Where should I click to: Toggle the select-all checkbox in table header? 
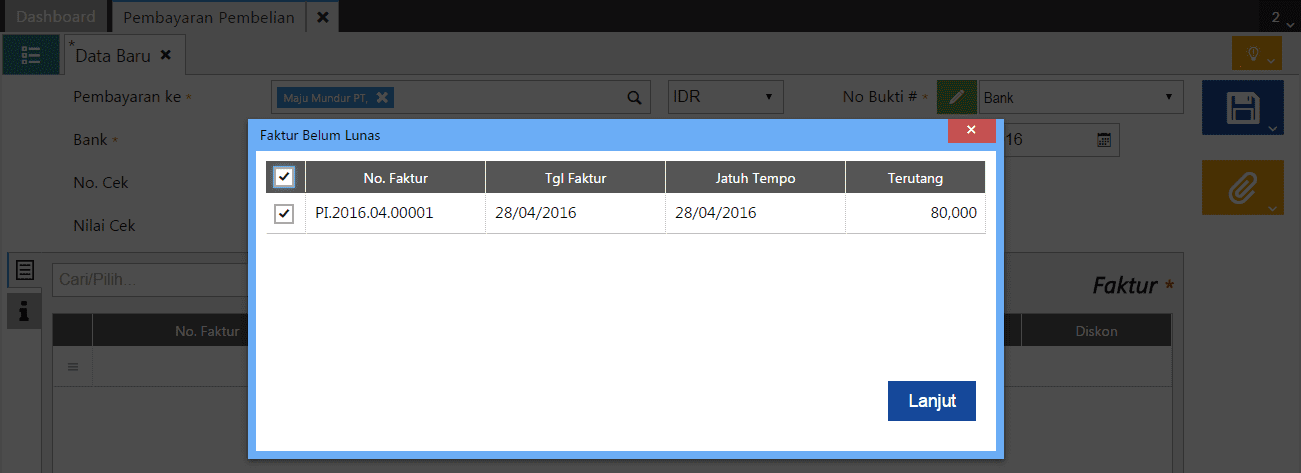point(284,178)
